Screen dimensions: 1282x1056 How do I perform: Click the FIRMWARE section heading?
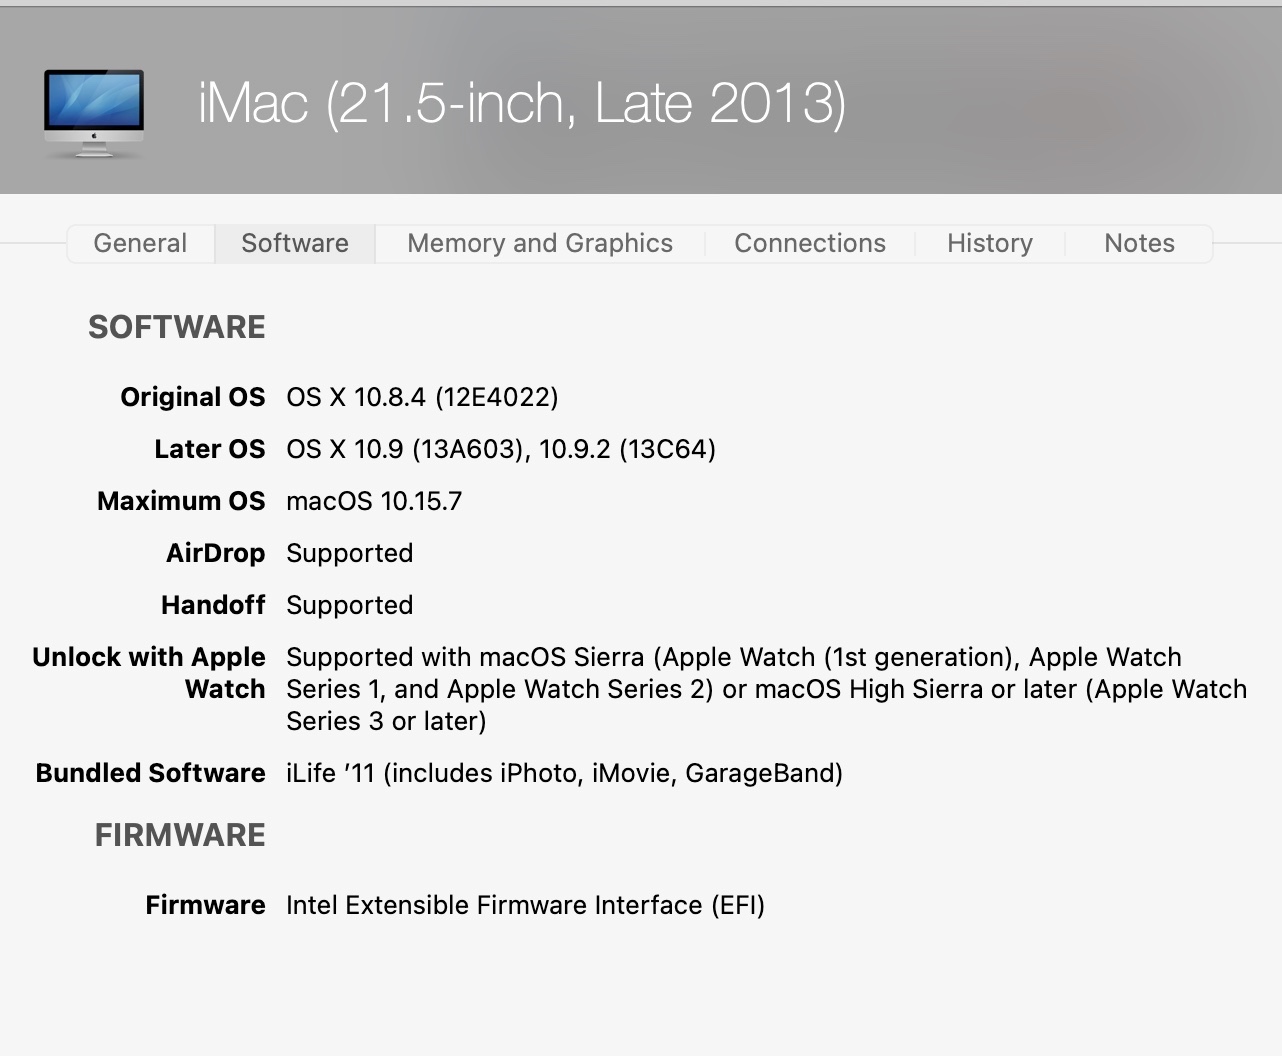180,835
